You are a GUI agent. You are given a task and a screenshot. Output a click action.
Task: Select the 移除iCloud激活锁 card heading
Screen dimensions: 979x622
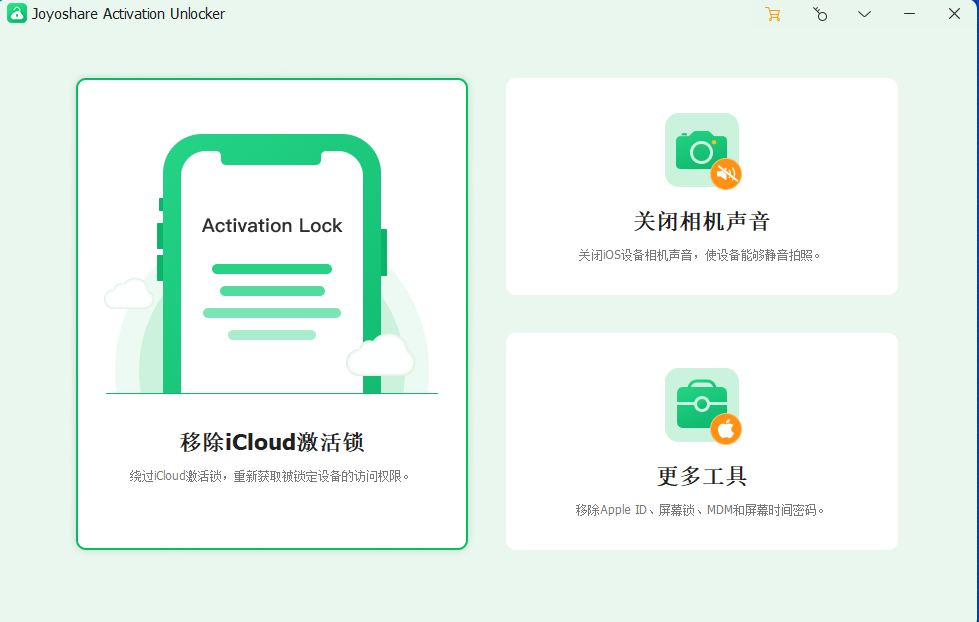(x=272, y=442)
